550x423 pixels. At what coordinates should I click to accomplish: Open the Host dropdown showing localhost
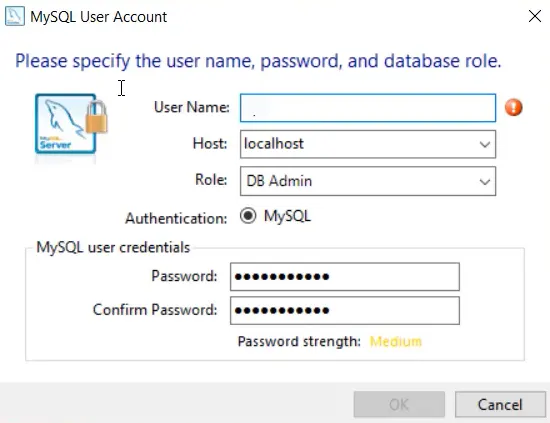pos(368,144)
